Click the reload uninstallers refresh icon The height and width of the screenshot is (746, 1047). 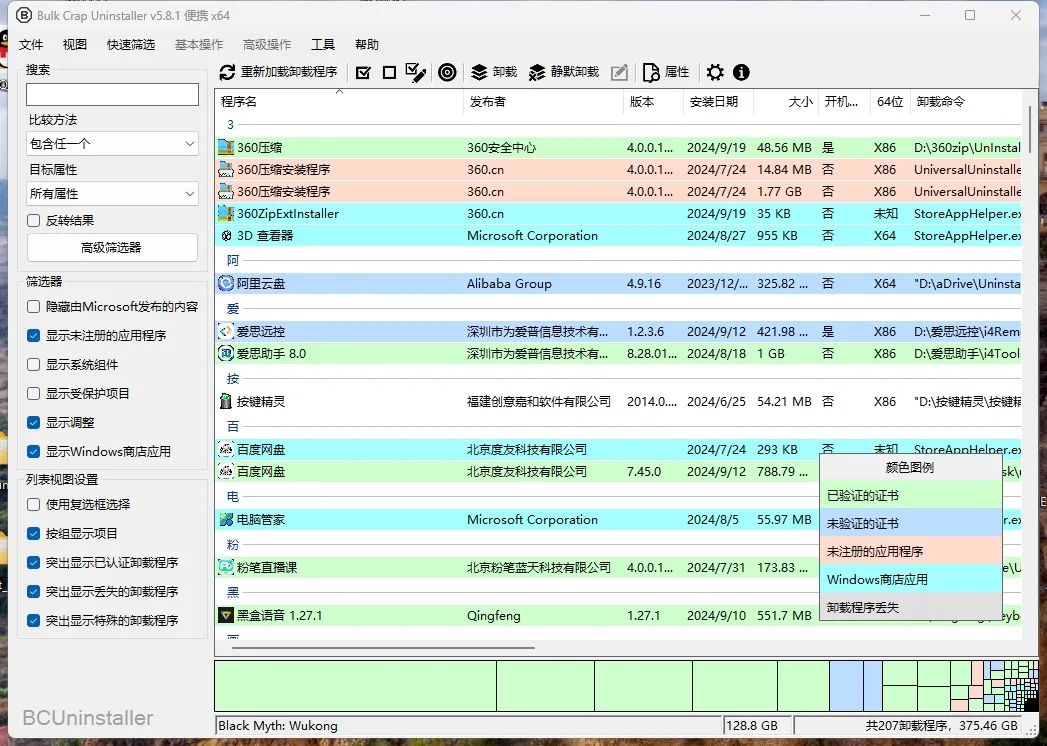(x=228, y=72)
